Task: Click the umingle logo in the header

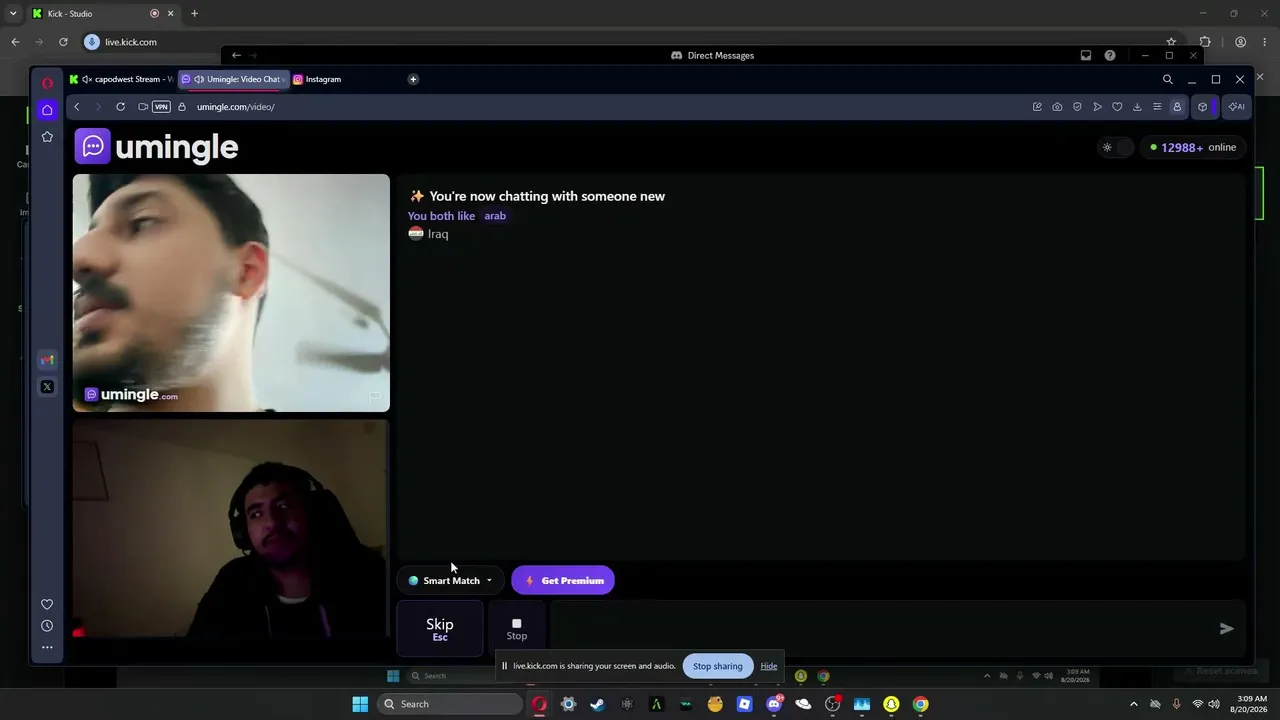Action: pyautogui.click(x=156, y=147)
